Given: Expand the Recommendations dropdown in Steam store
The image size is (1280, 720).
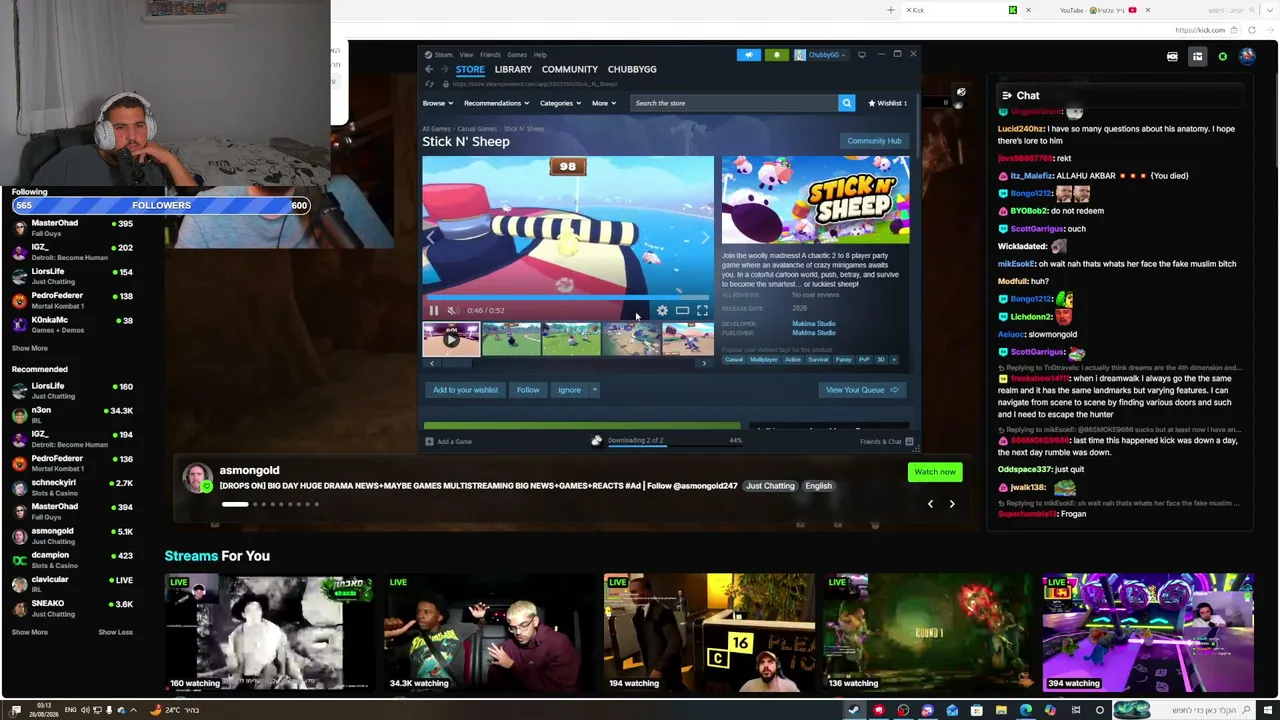Looking at the screenshot, I should pyautogui.click(x=496, y=103).
